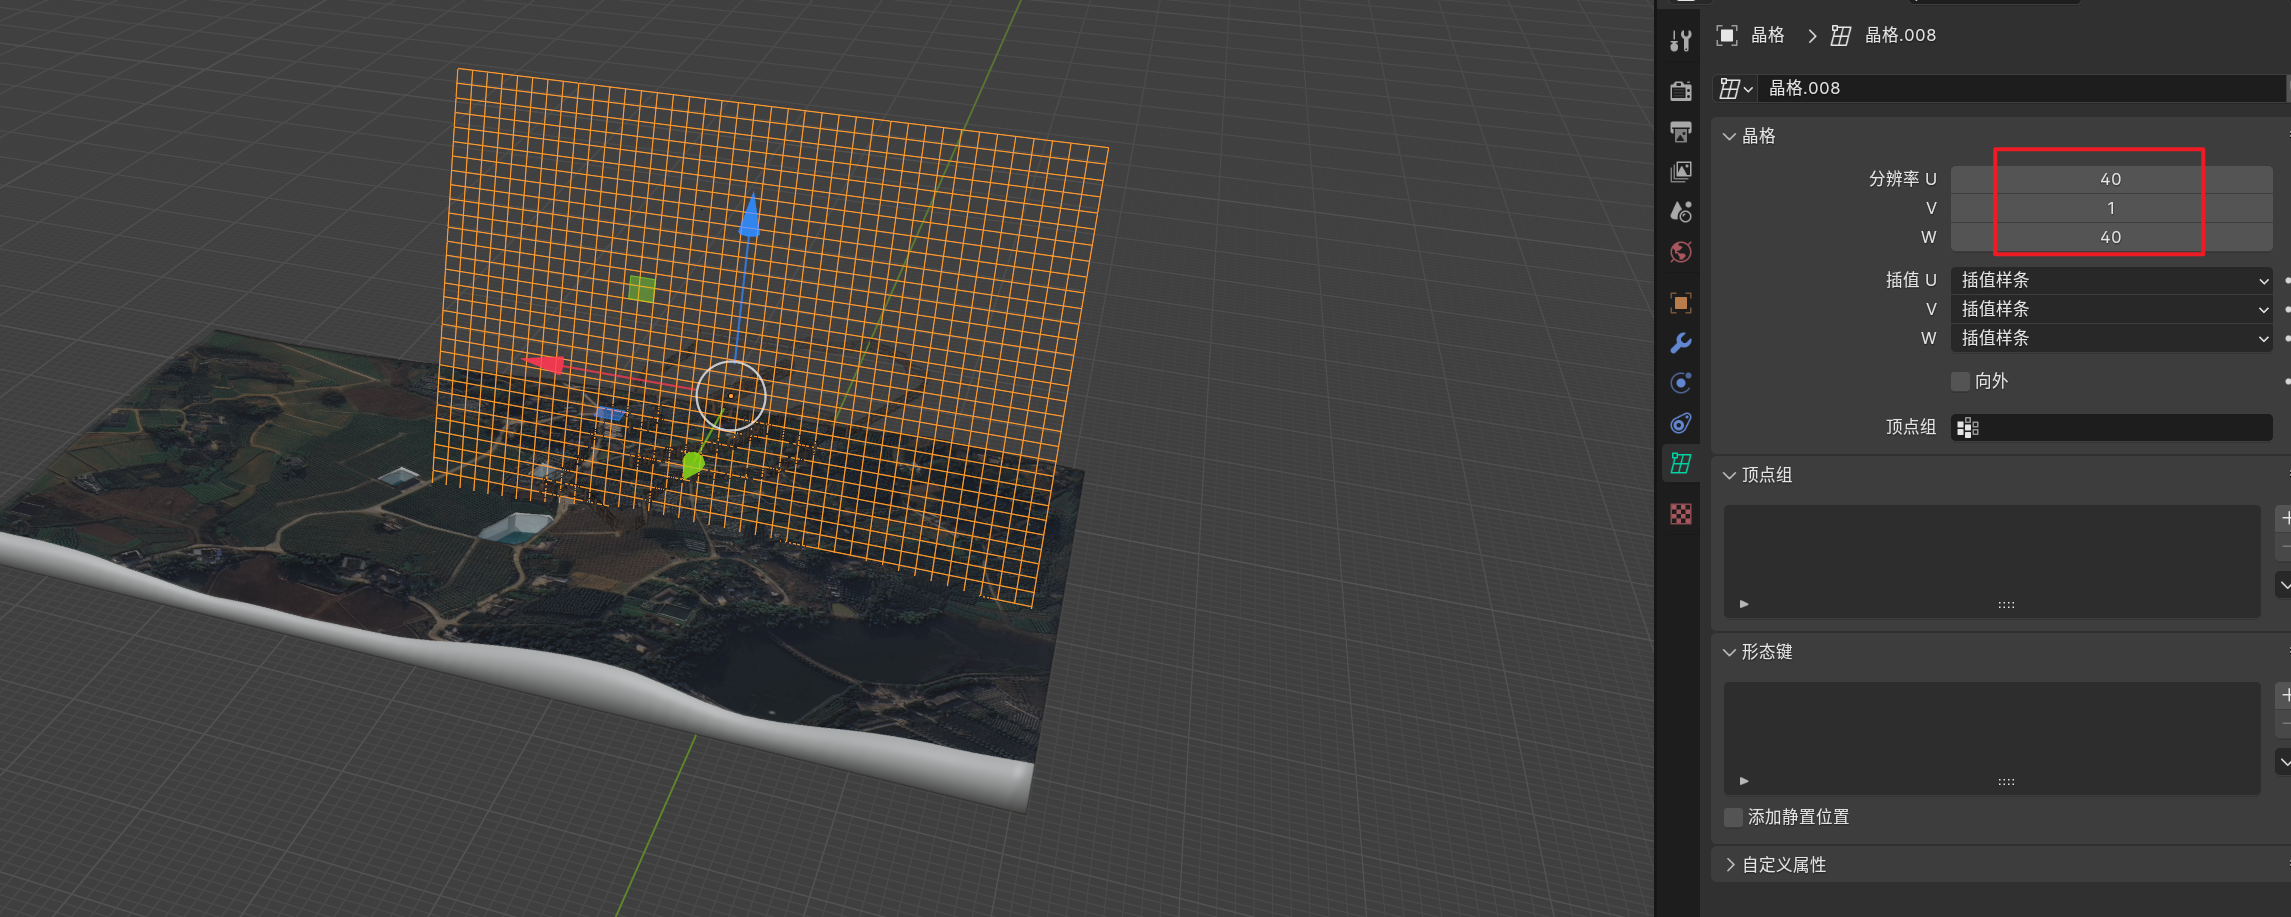Switch to the World Properties tab
The image size is (2291, 917).
tap(1680, 252)
